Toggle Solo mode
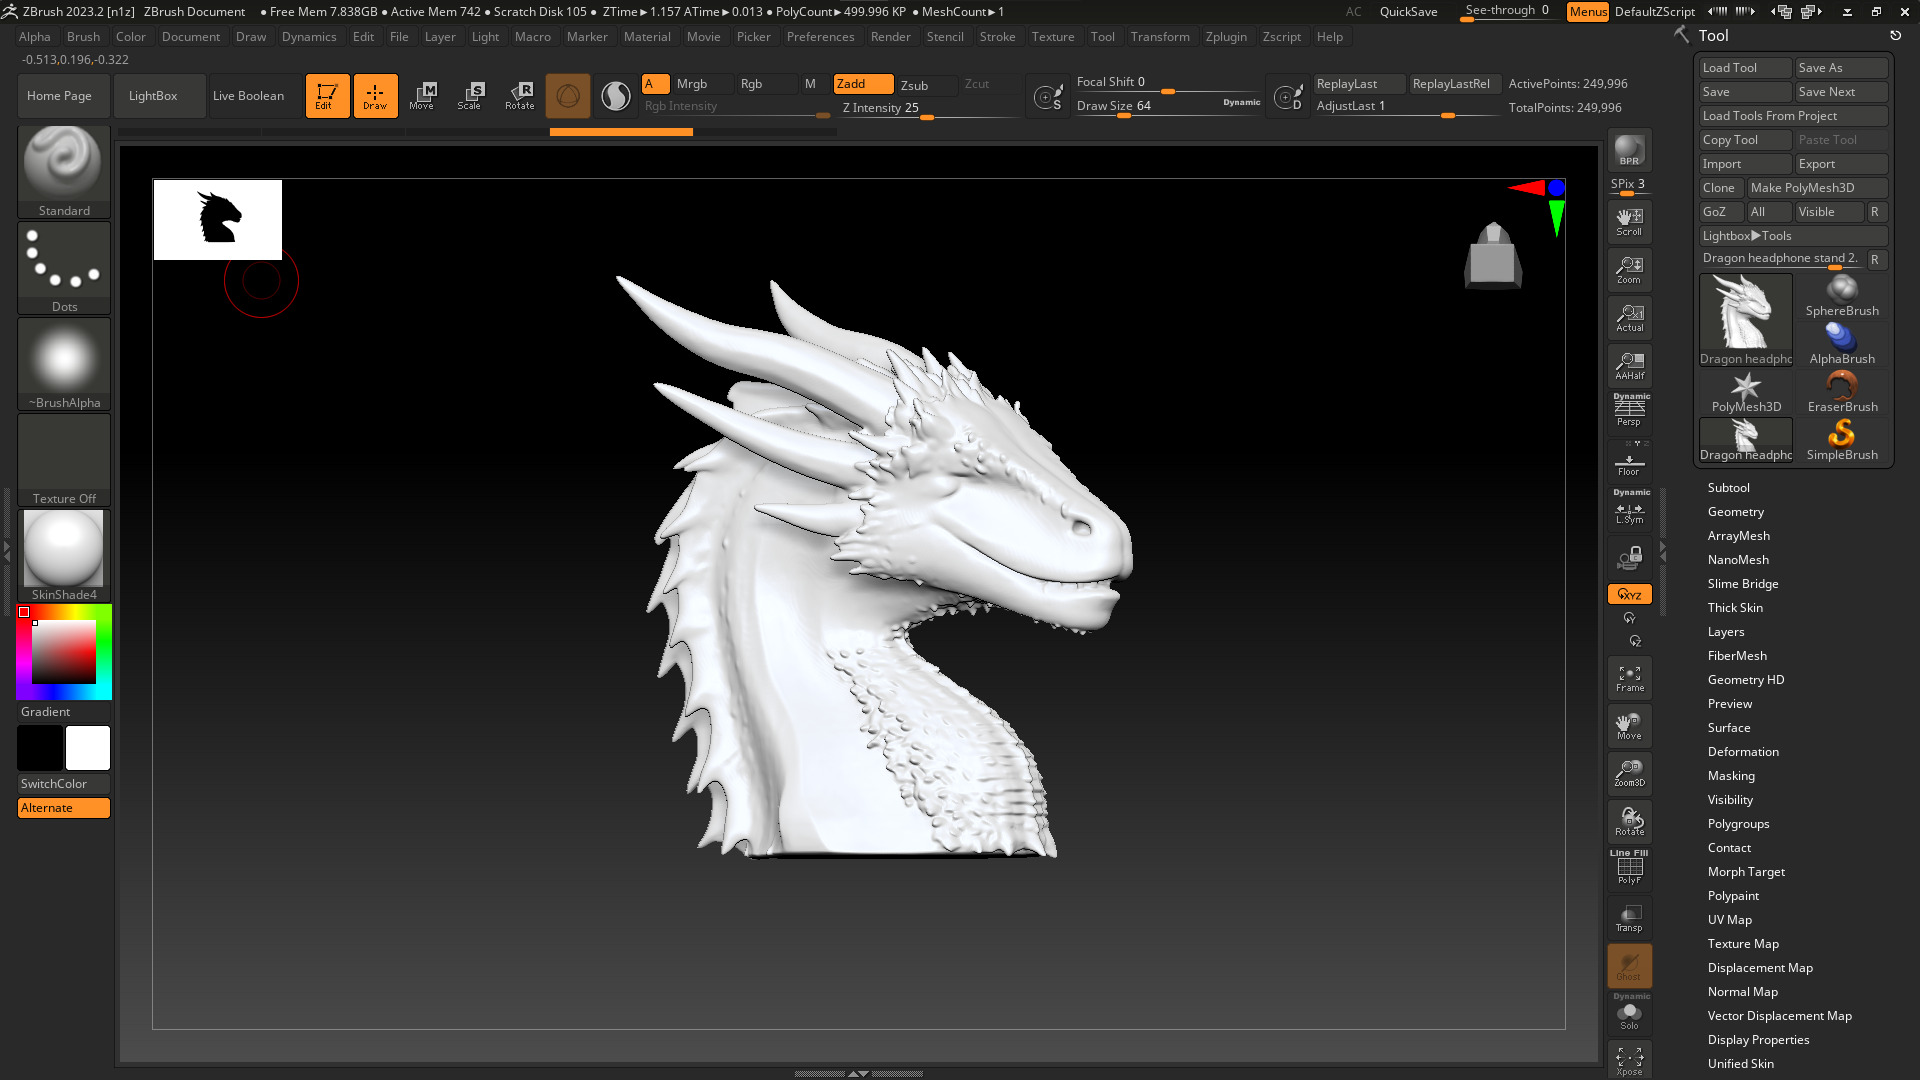Image resolution: width=1920 pixels, height=1080 pixels. coord(1629,1013)
